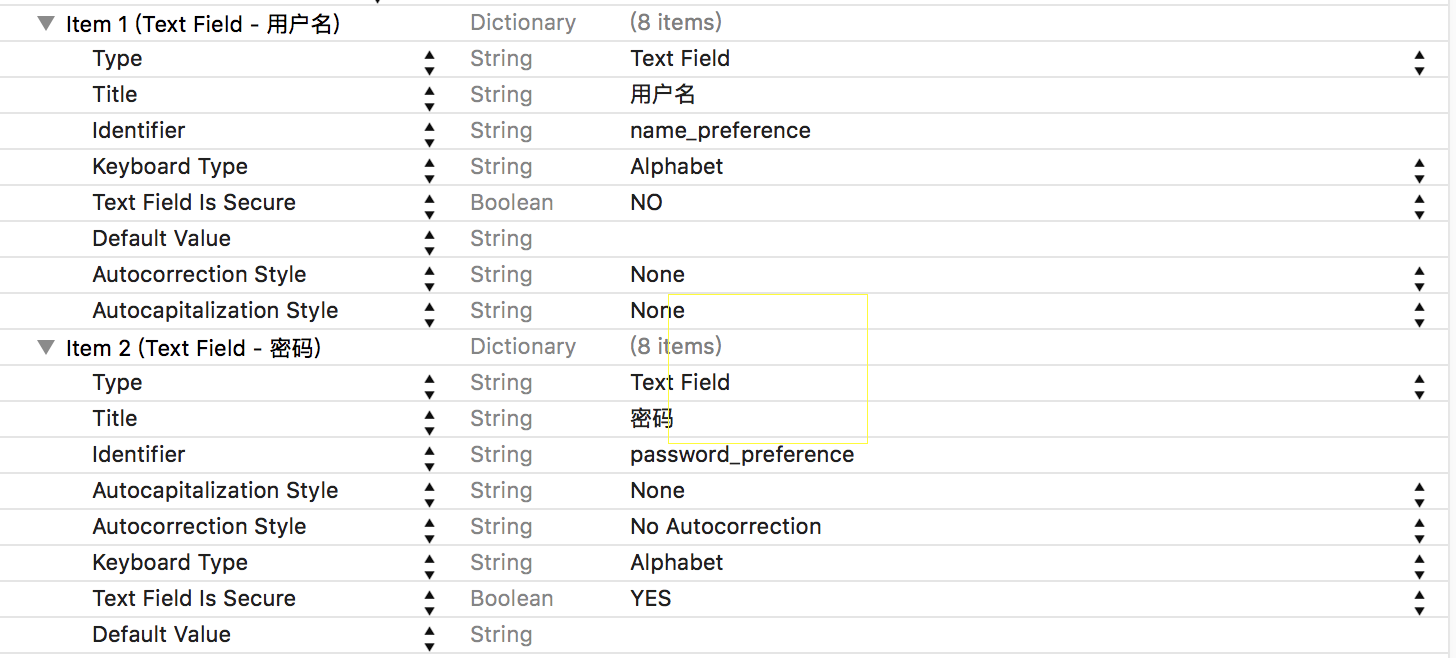The image size is (1456, 658).
Task: Collapse Item 2 (Text Field - 密码) disclosure triangle
Action: (46, 347)
